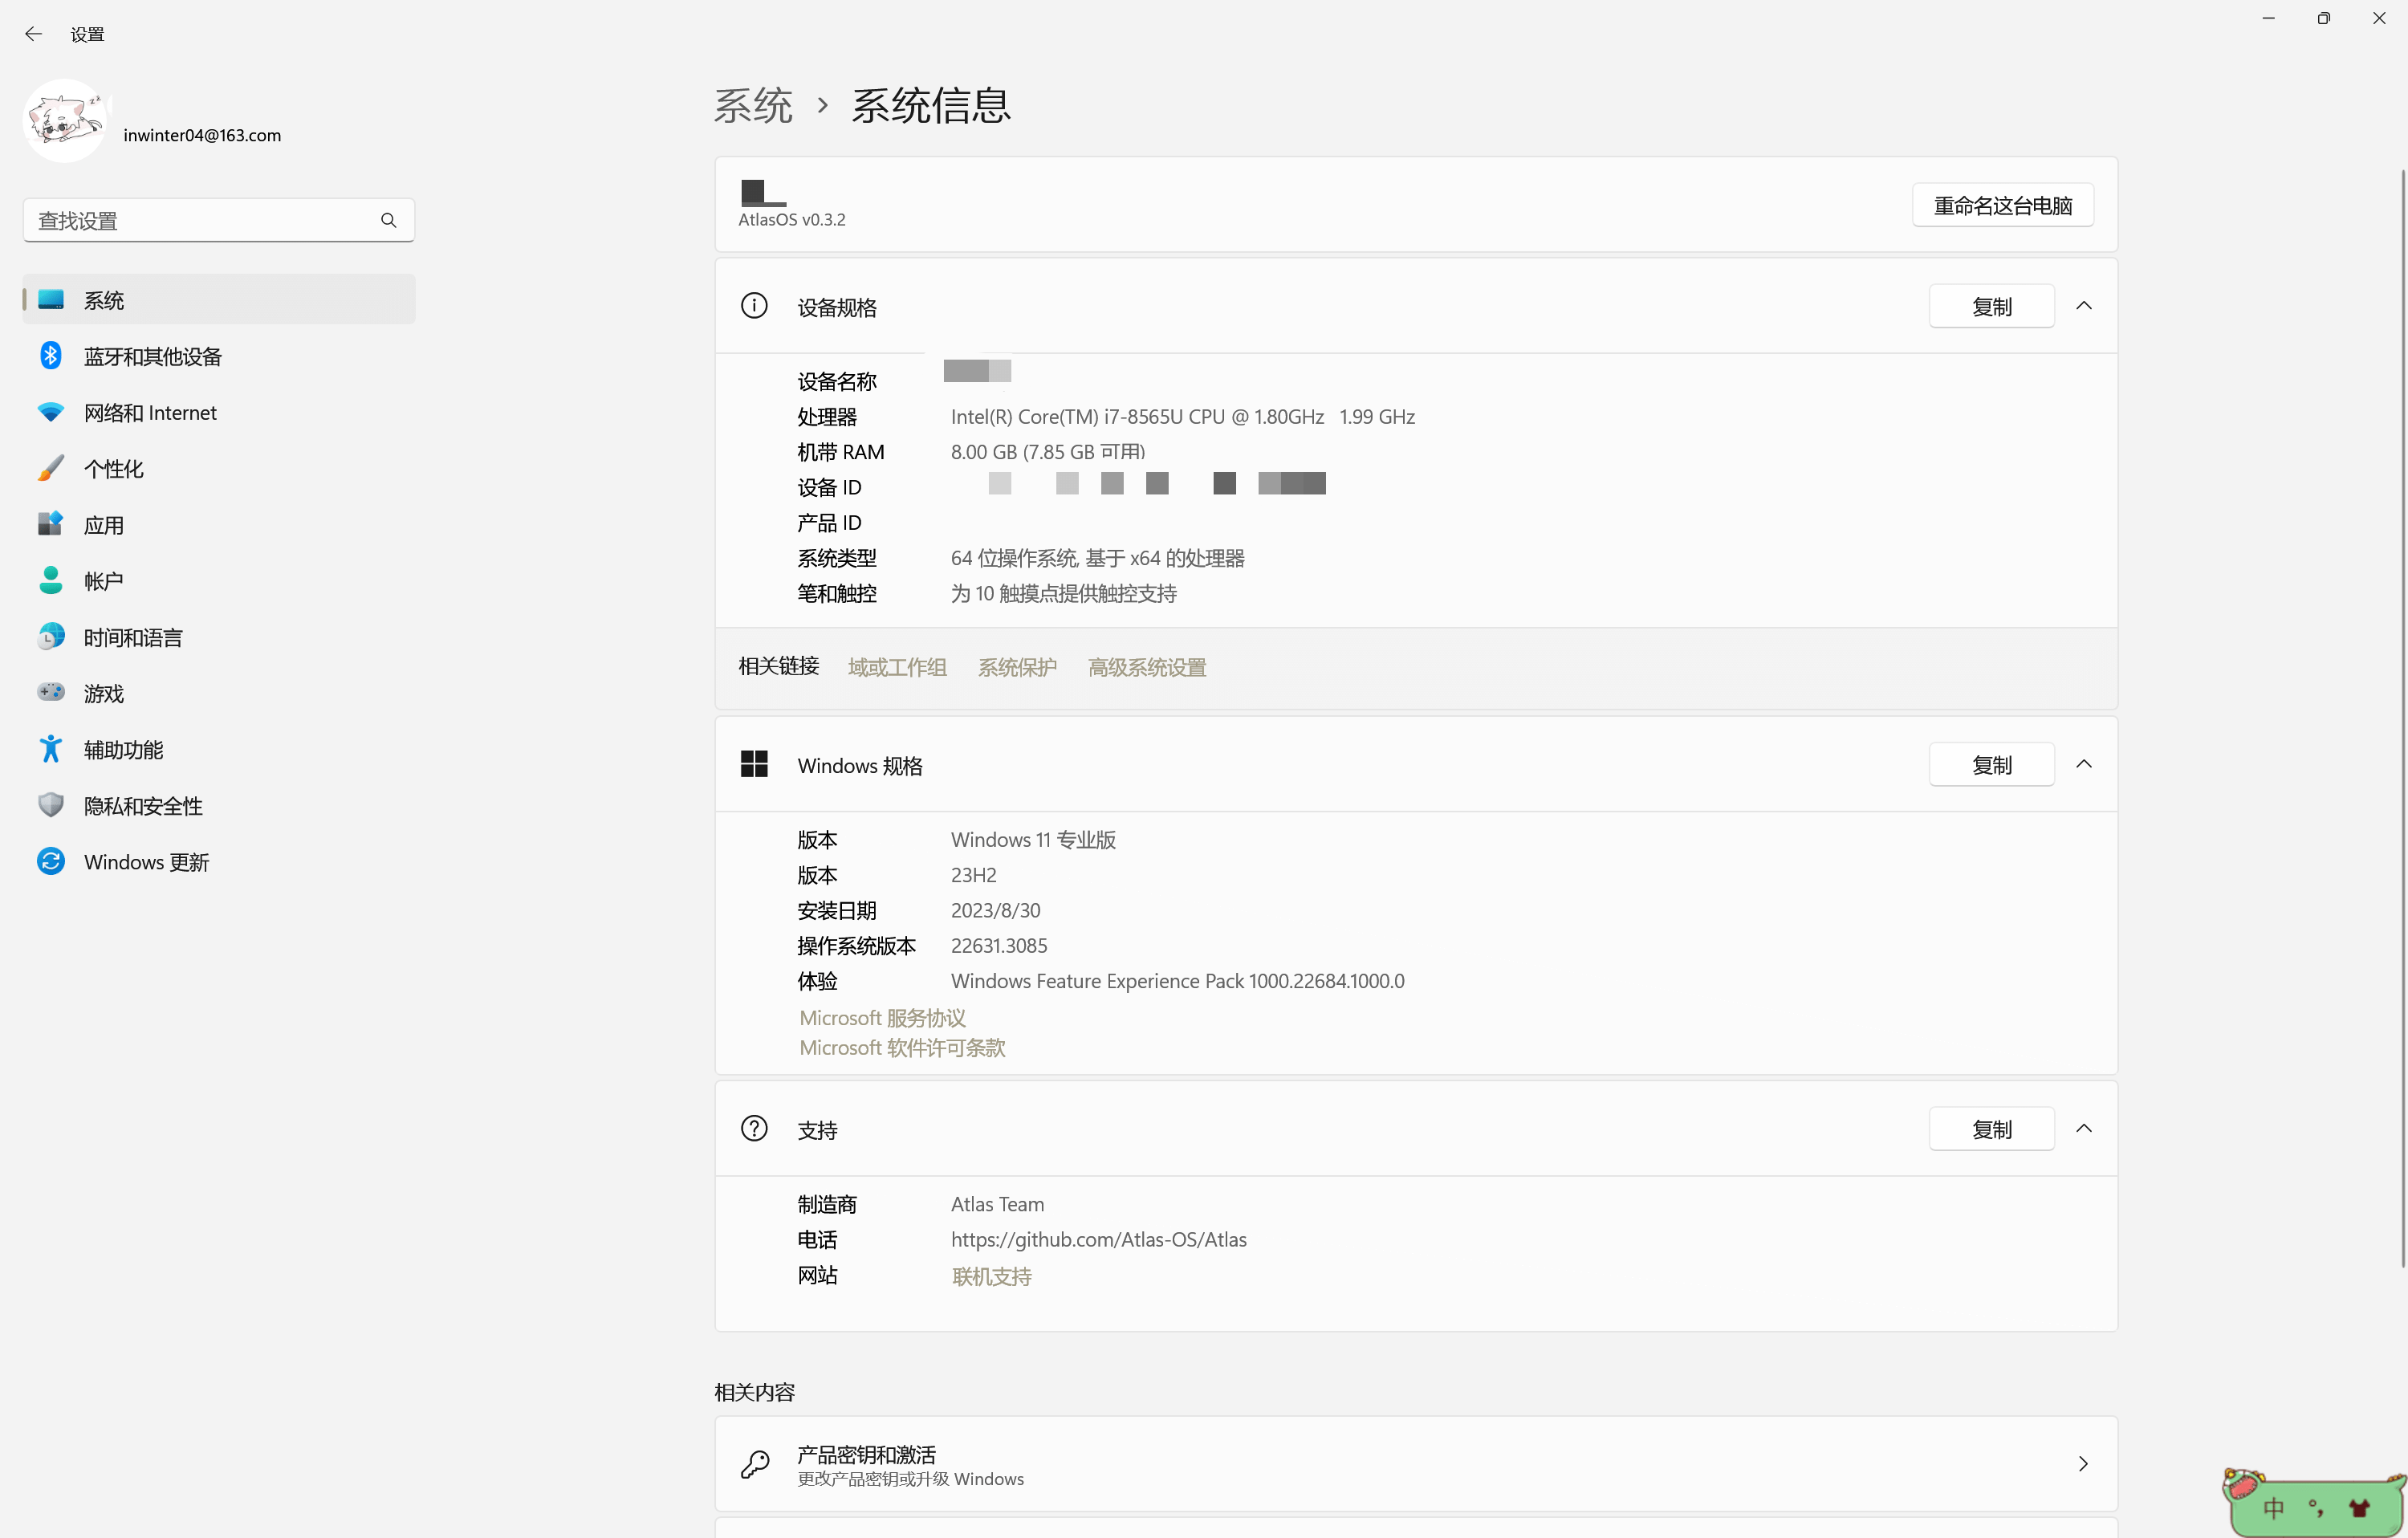Open the 联机支持 website link
Screen dimensions: 2408x1538
pyautogui.click(x=991, y=1276)
